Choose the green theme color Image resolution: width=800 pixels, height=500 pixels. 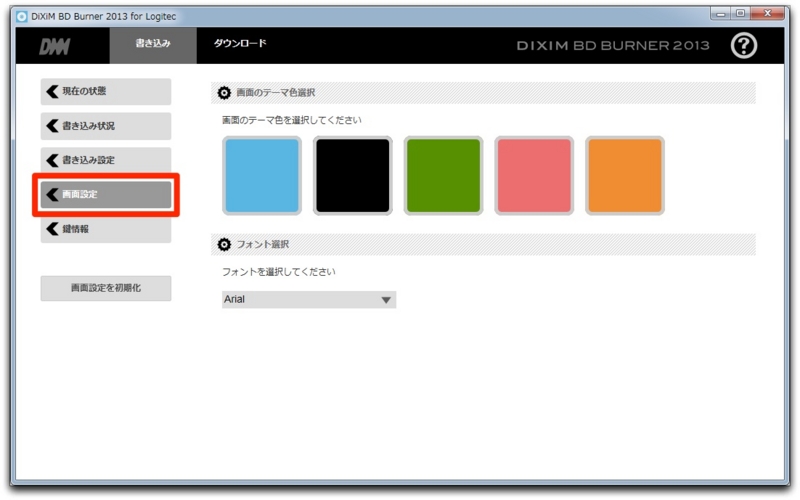[x=443, y=176]
